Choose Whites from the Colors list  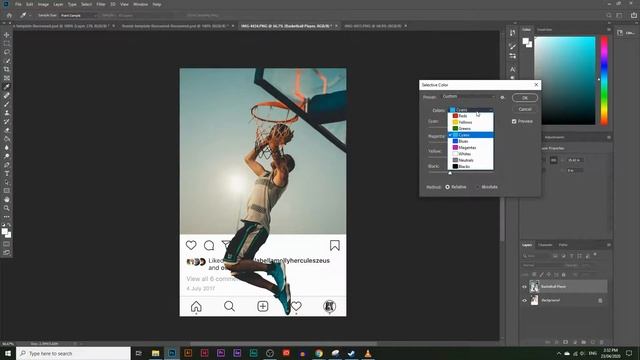(471, 154)
